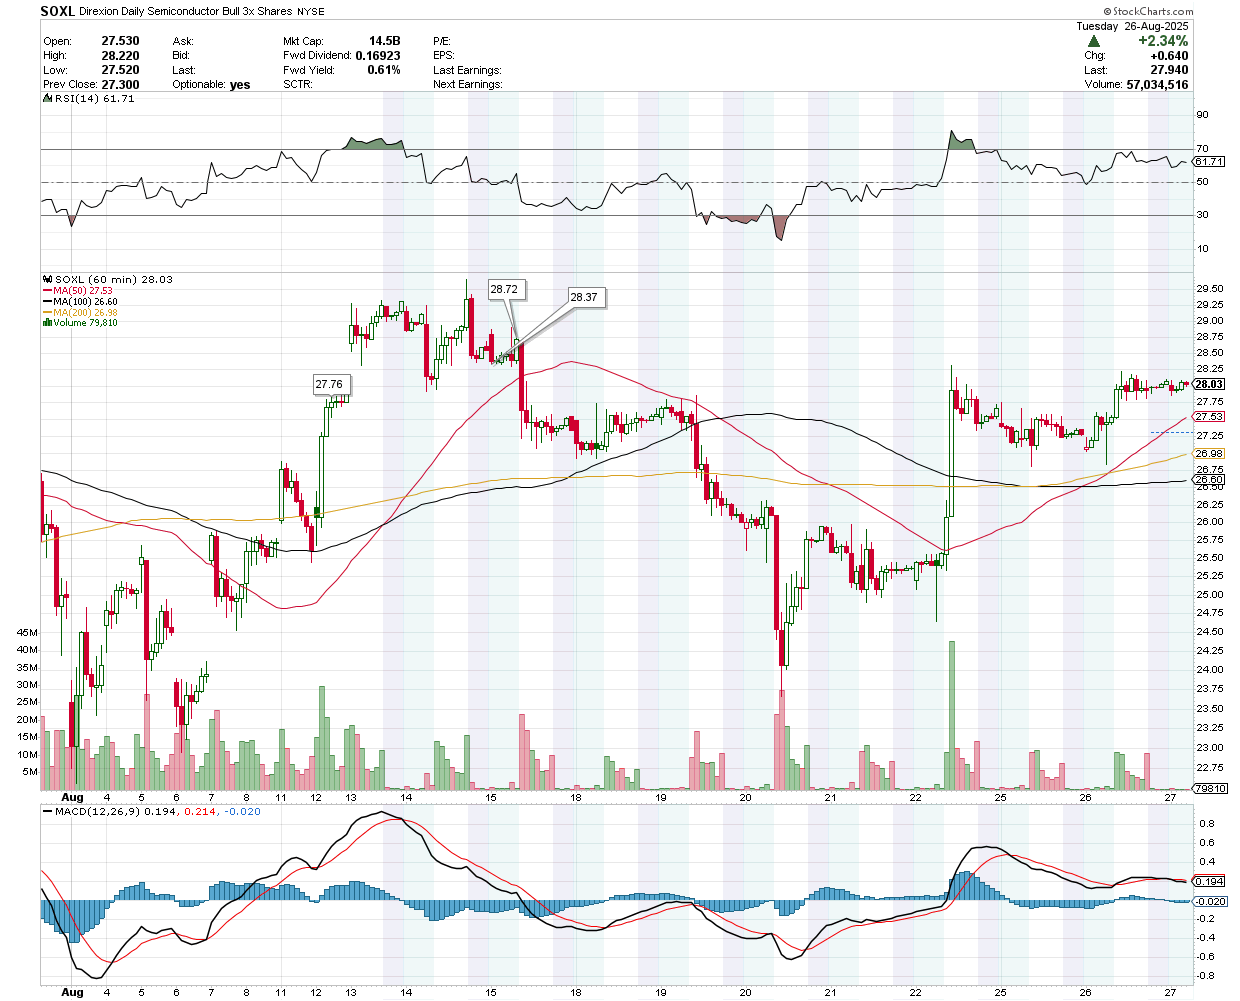Click the Chg value +0.640

click(x=1169, y=56)
